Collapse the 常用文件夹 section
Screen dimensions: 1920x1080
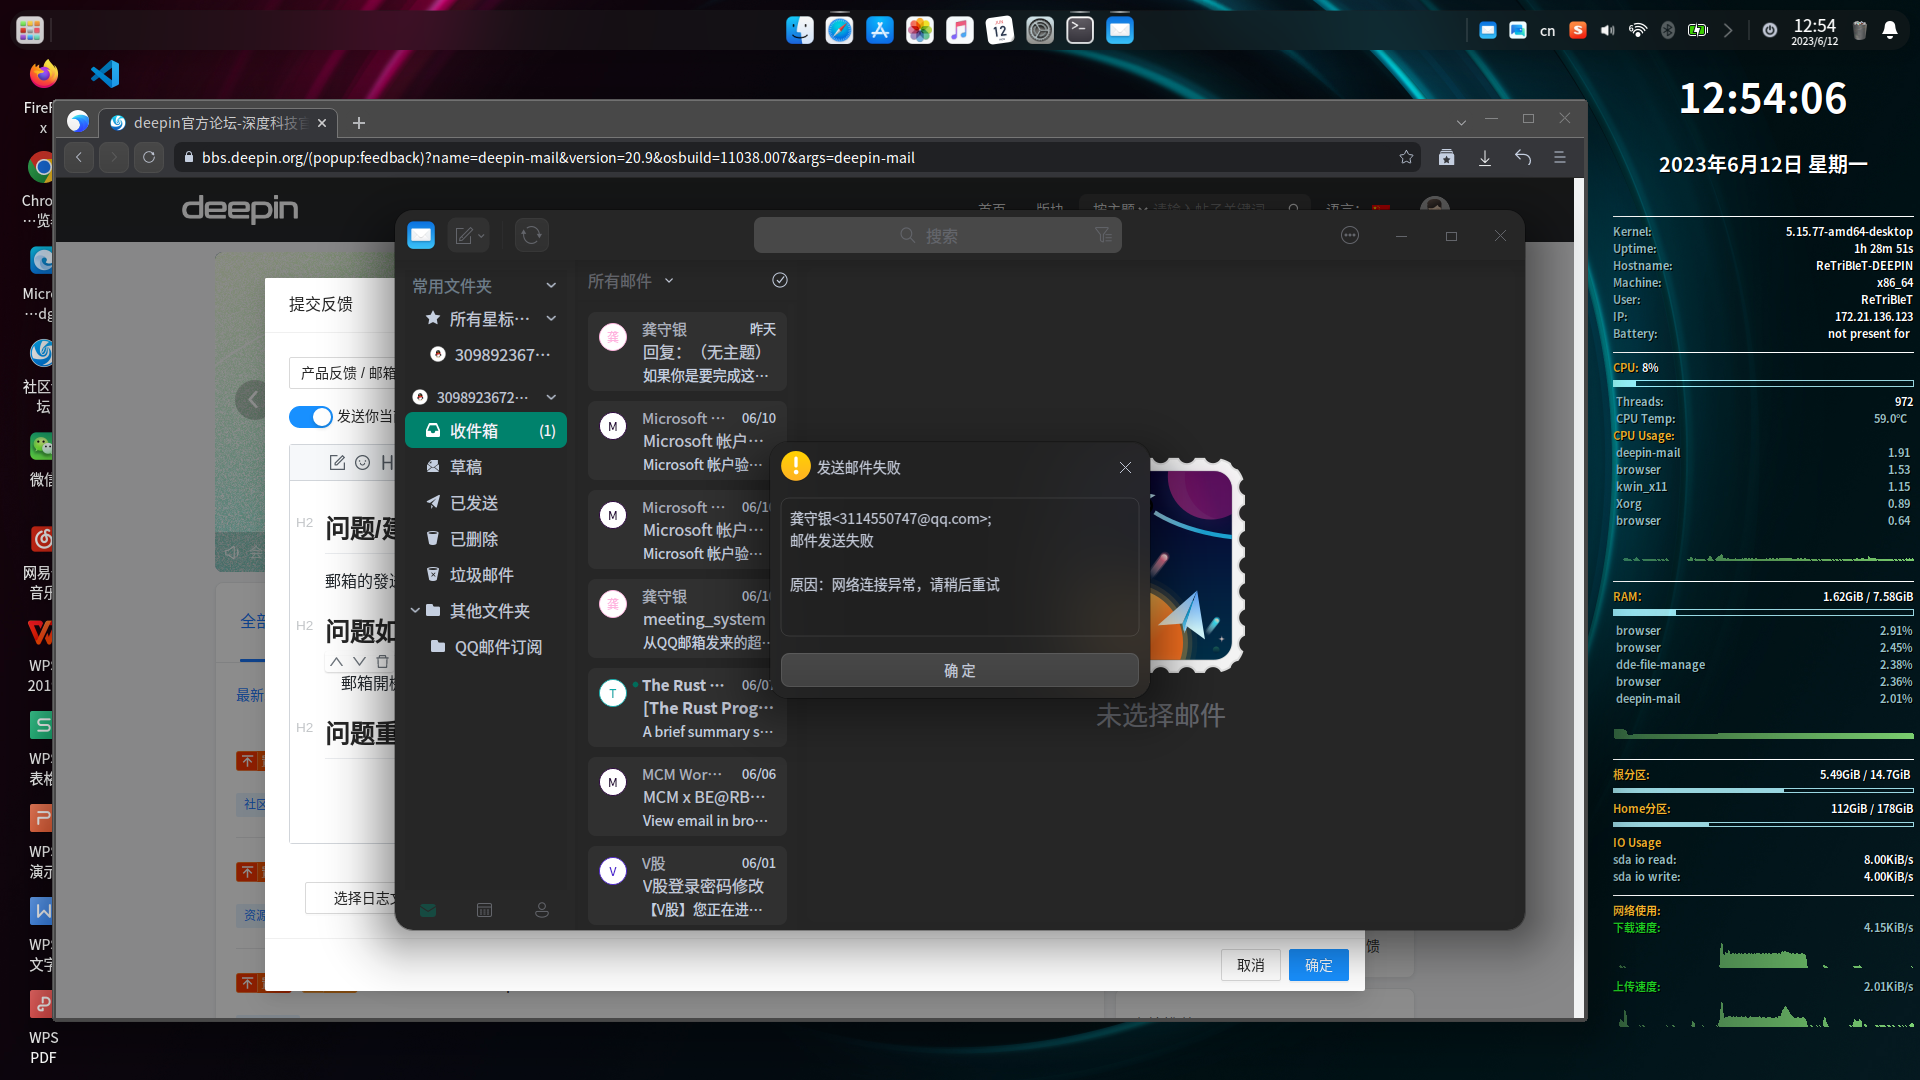point(551,286)
